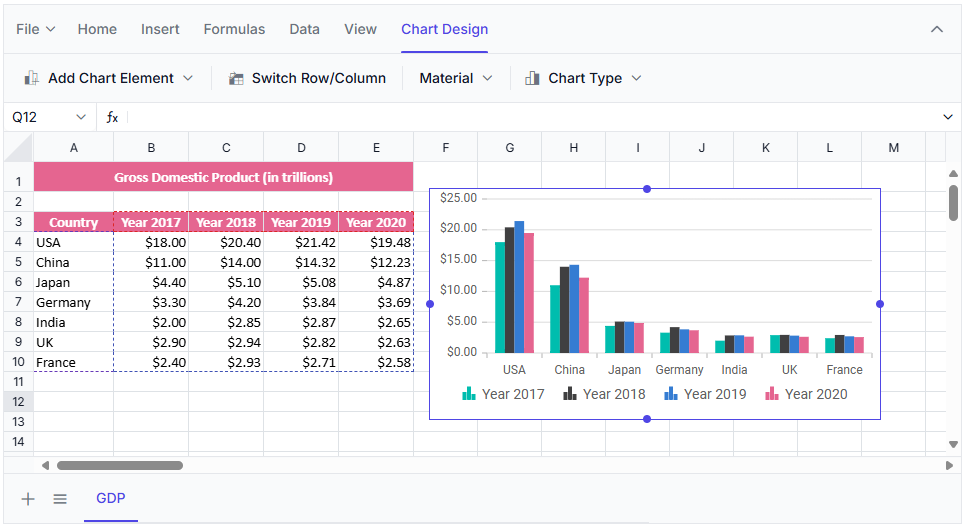The height and width of the screenshot is (528, 968).
Task: Click the Switch Row/Column icon
Action: pos(236,78)
